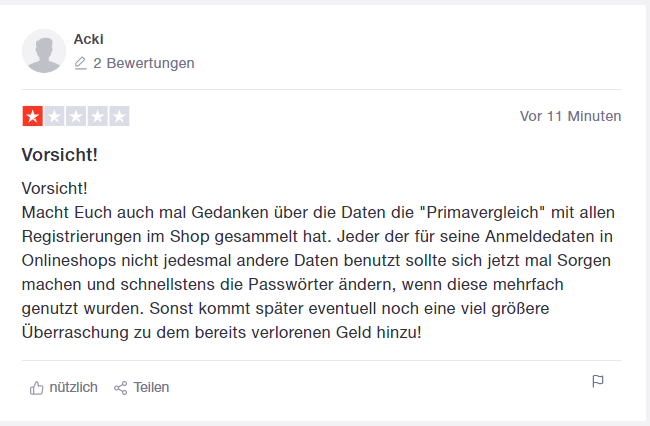Click the fifth grey rating star

119,116
